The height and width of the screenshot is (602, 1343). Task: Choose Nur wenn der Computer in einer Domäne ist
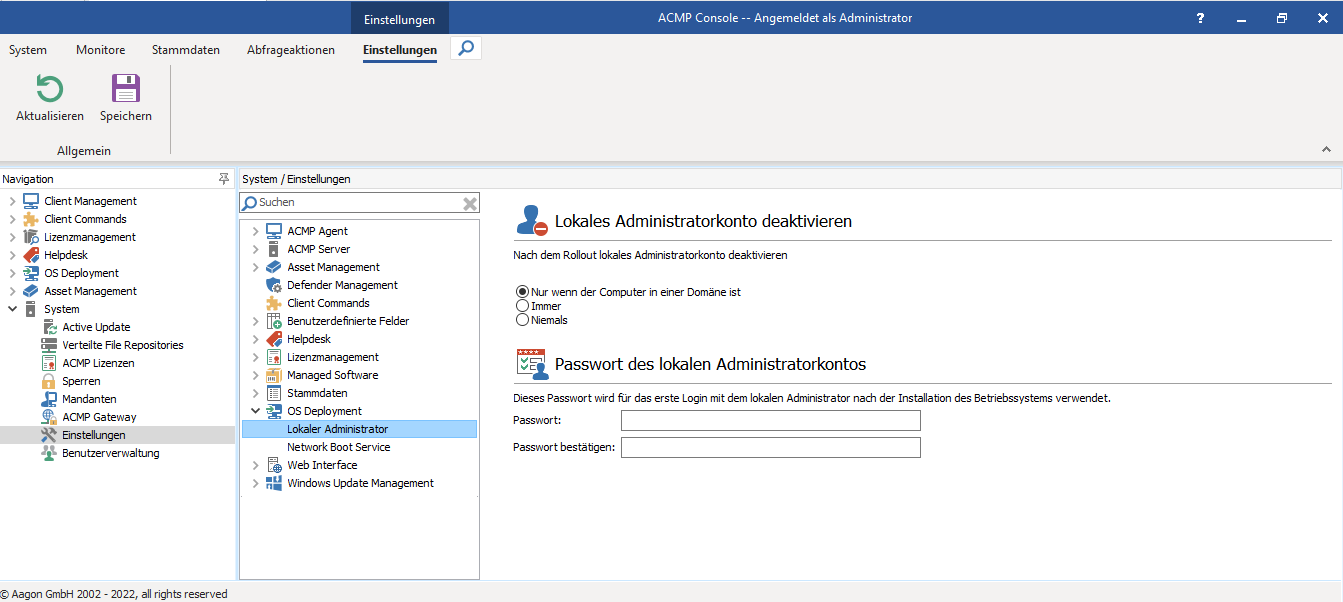[521, 290]
